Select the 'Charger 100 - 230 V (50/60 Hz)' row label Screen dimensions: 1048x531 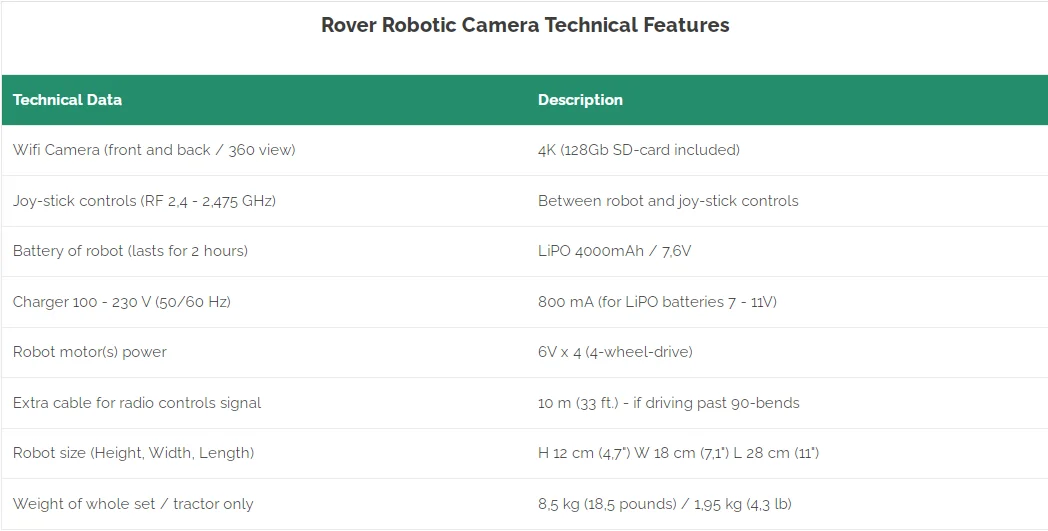click(x=121, y=302)
